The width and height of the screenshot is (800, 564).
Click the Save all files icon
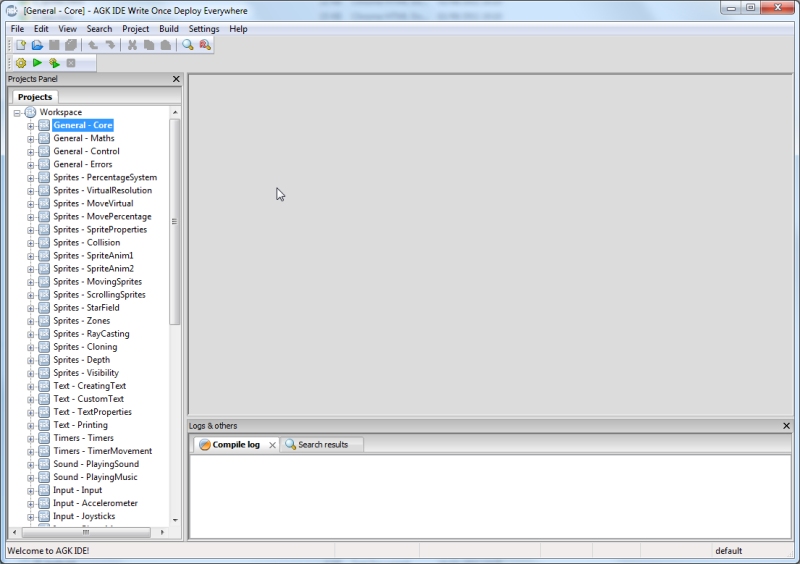[x=71, y=45]
